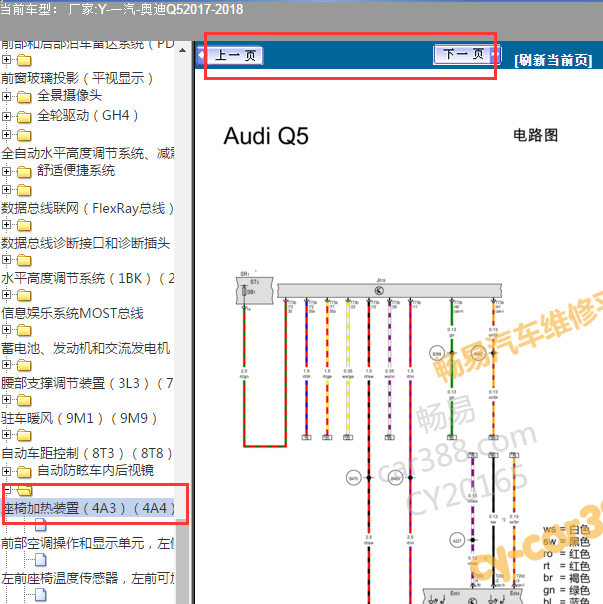Viewport: 603px width, 604px height.
Task: Expand the 信息娱乐系统MOST总线 tree node
Action: tap(6, 295)
